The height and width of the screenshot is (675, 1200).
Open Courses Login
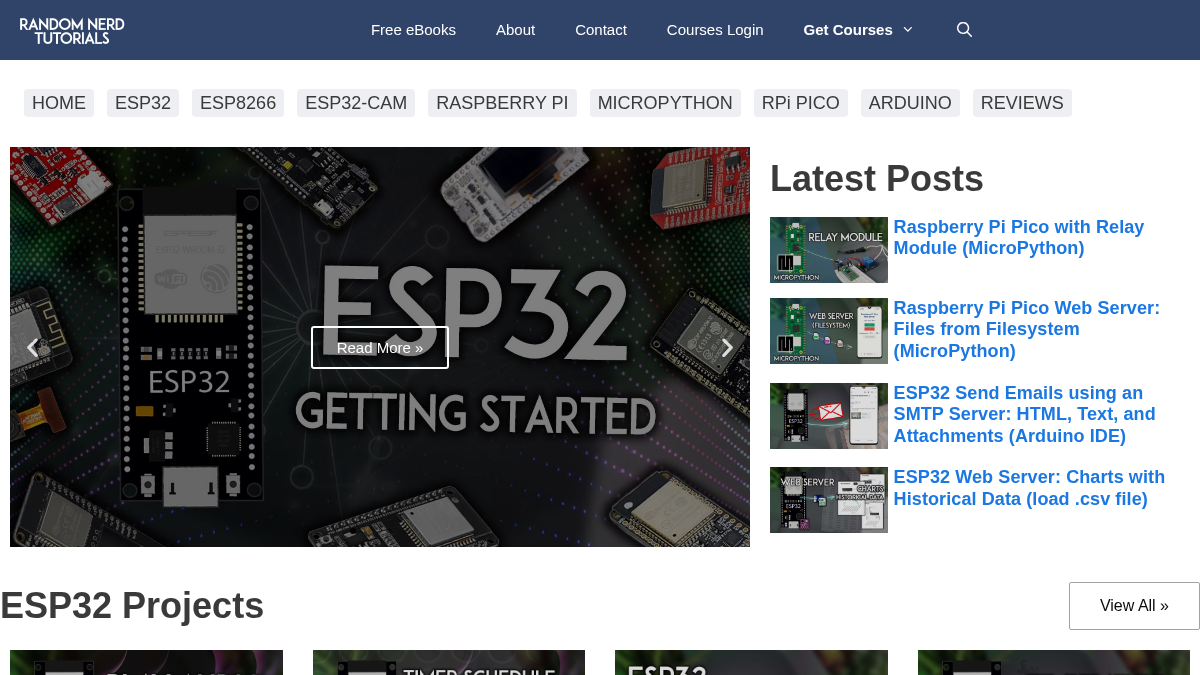[715, 30]
